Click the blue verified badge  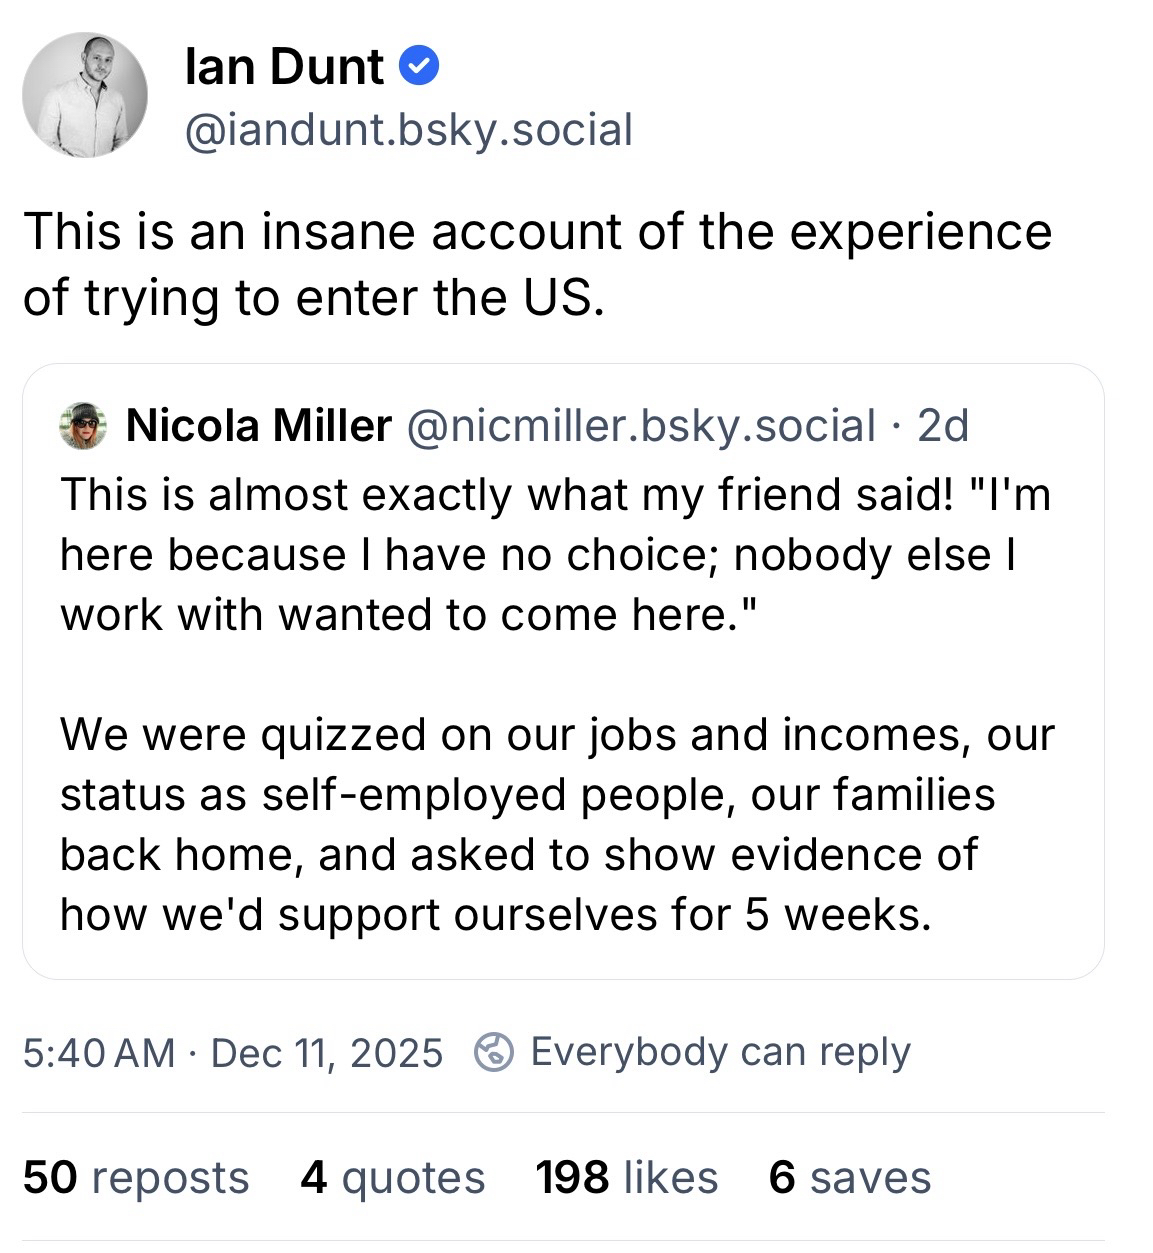(x=419, y=67)
